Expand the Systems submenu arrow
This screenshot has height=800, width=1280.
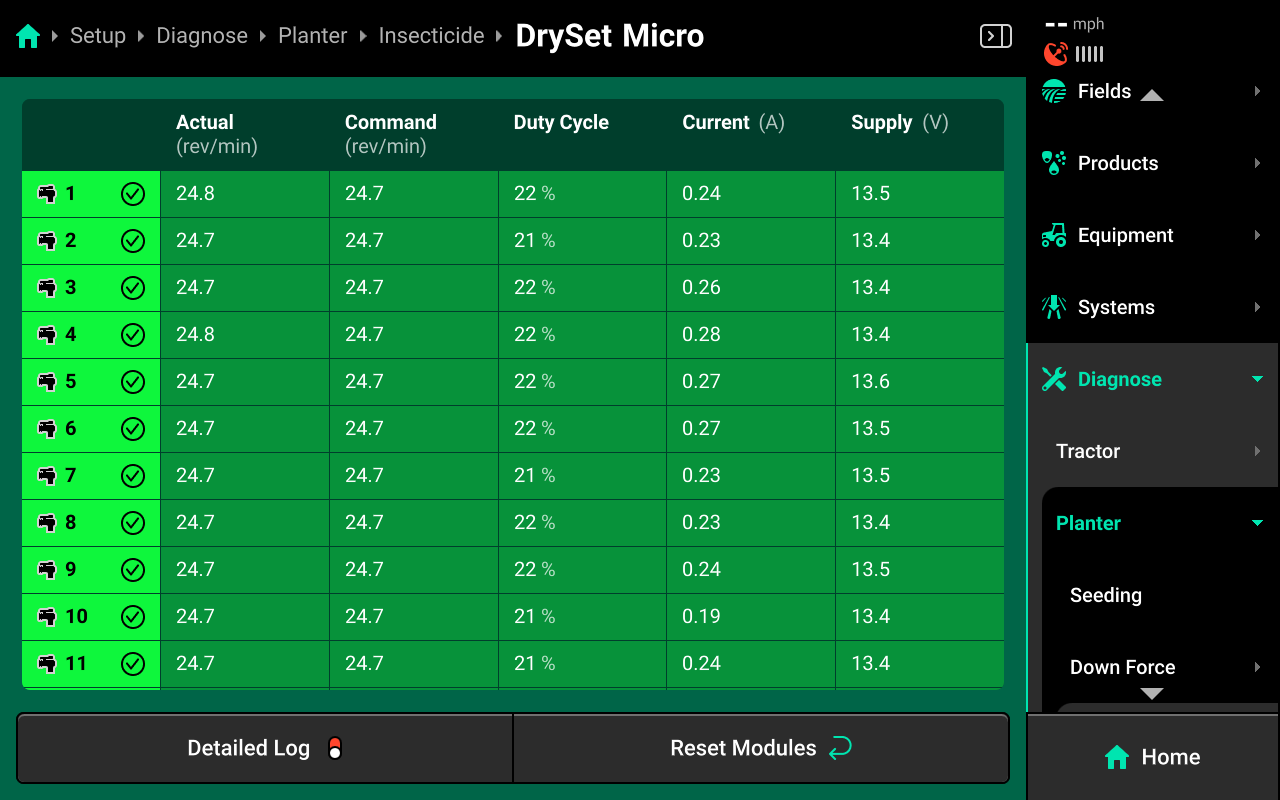click(x=1257, y=307)
